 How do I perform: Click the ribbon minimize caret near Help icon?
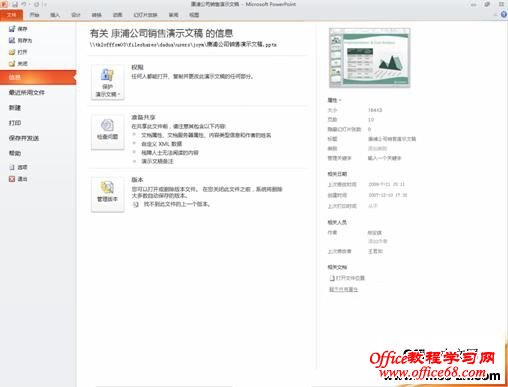click(x=495, y=15)
